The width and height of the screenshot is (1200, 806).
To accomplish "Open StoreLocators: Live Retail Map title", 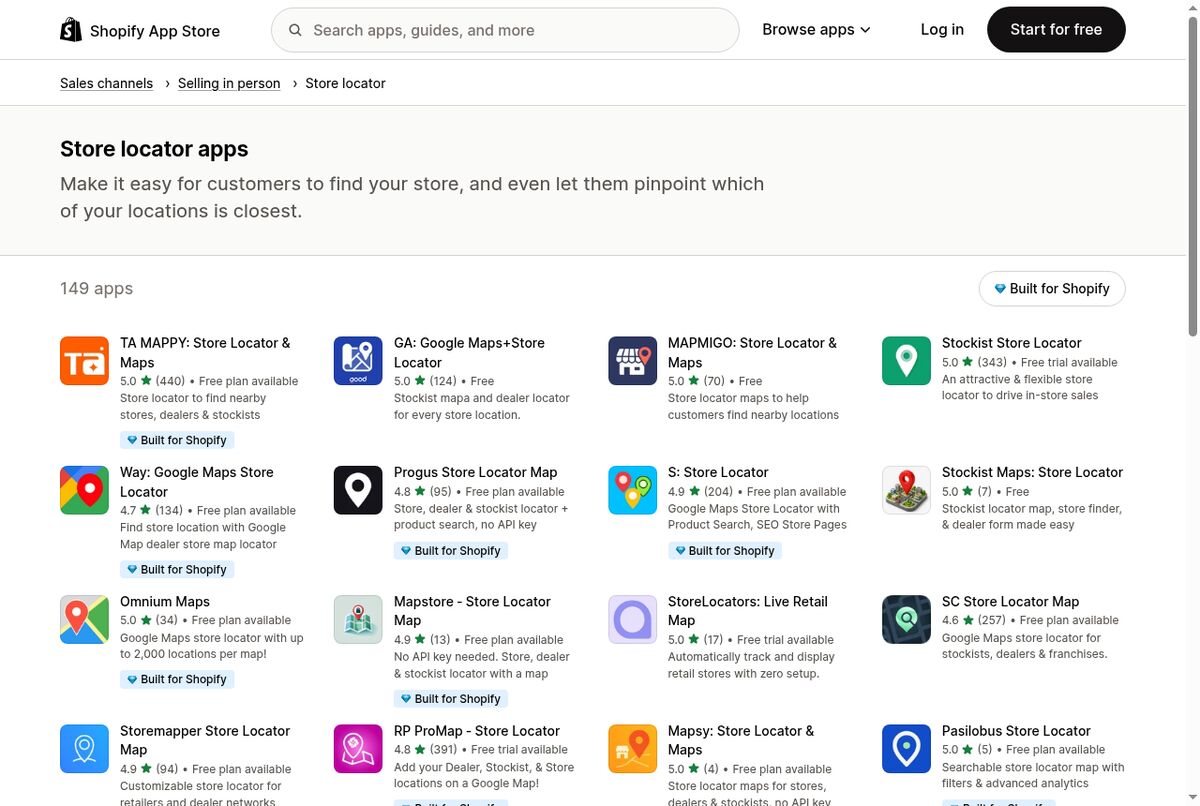I will (x=748, y=611).
